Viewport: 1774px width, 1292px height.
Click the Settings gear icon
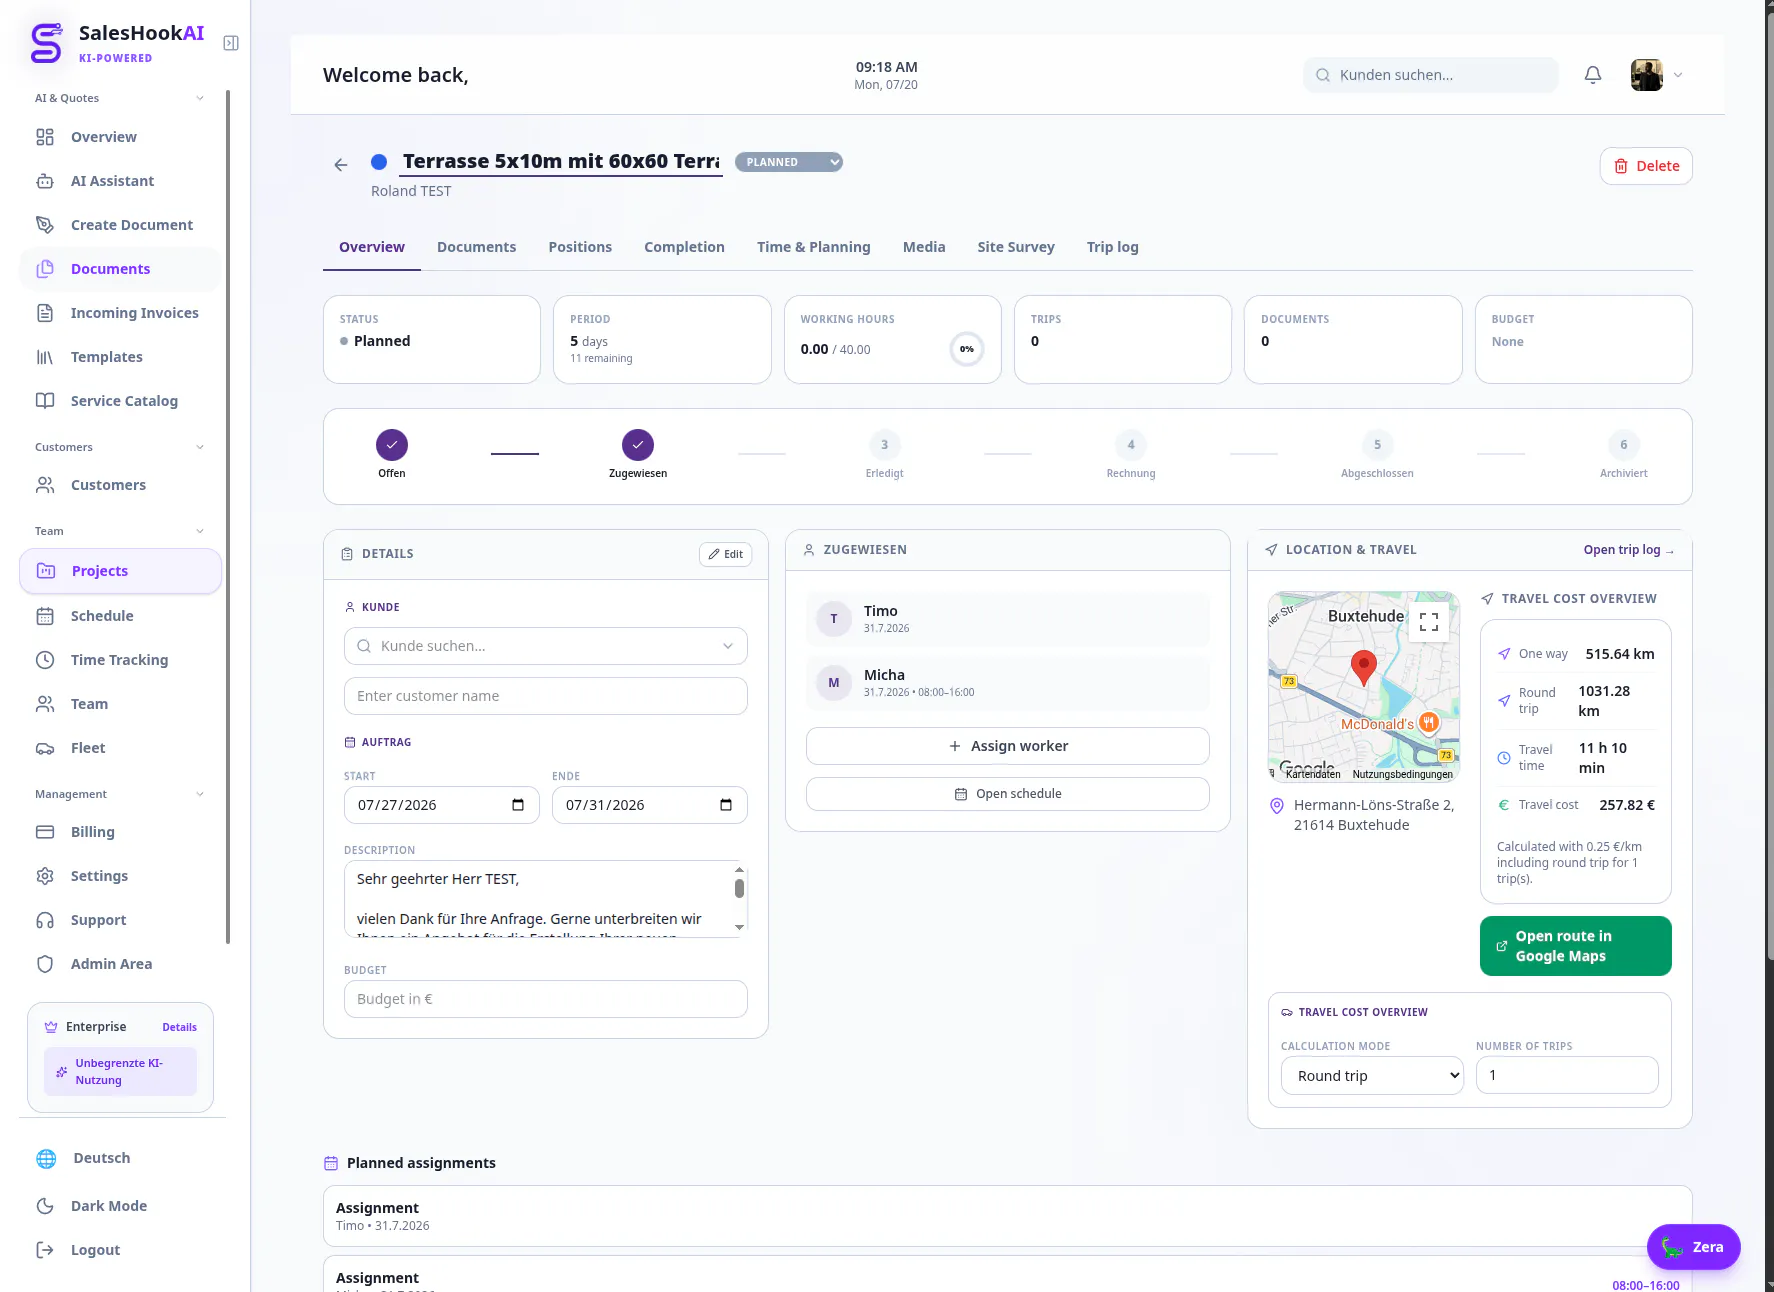[45, 876]
